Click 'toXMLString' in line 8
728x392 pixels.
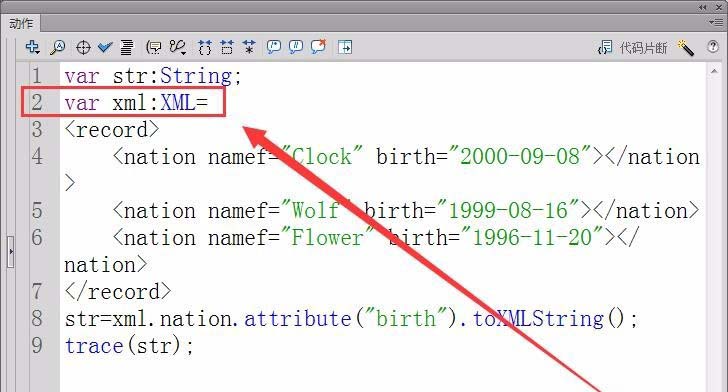click(x=539, y=319)
